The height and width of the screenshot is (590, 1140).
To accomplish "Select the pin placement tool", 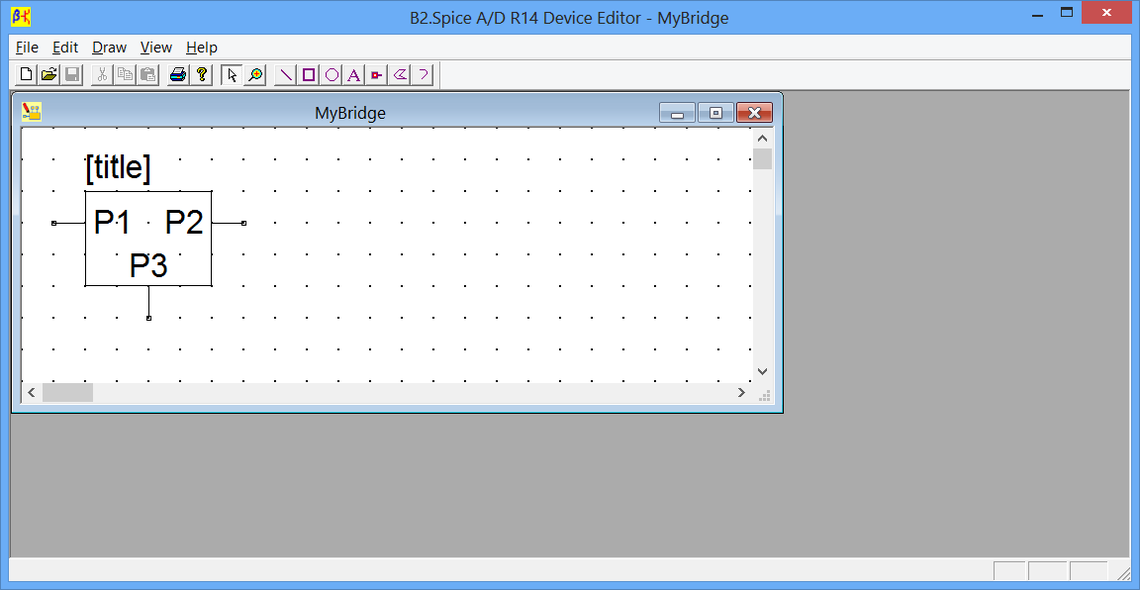I will [x=376, y=74].
